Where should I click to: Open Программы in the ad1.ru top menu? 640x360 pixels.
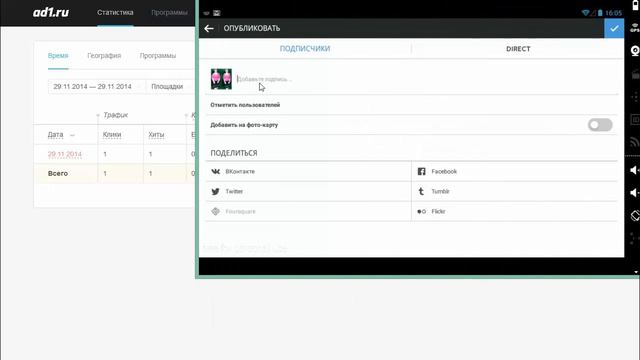pos(169,12)
